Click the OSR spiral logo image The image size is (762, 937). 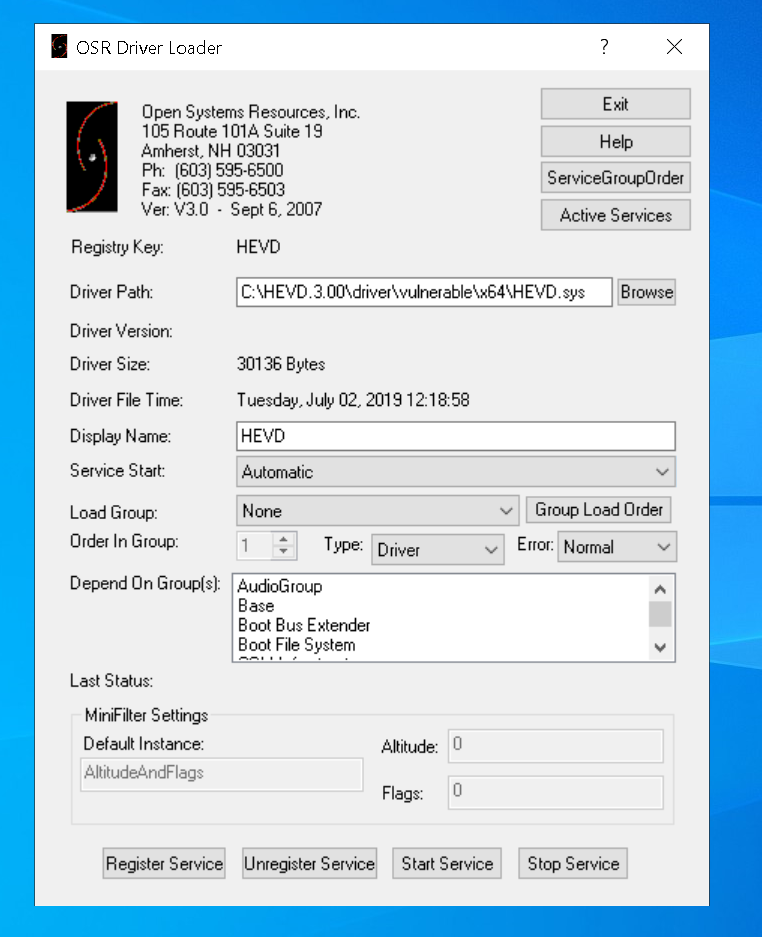tap(91, 157)
